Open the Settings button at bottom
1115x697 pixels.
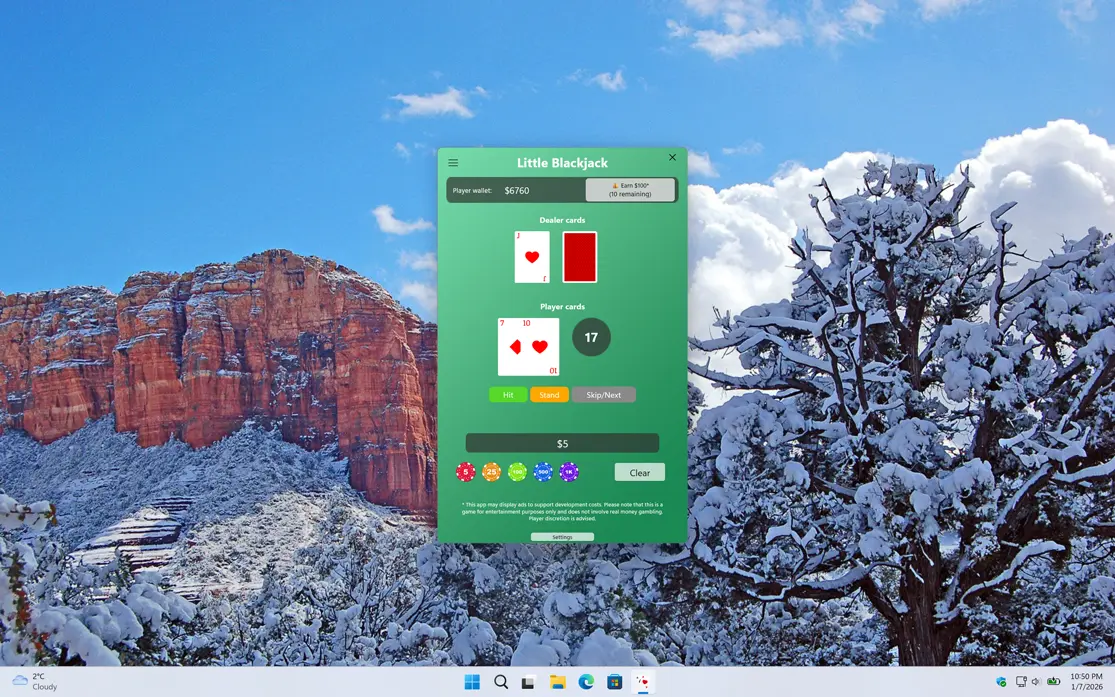point(562,537)
